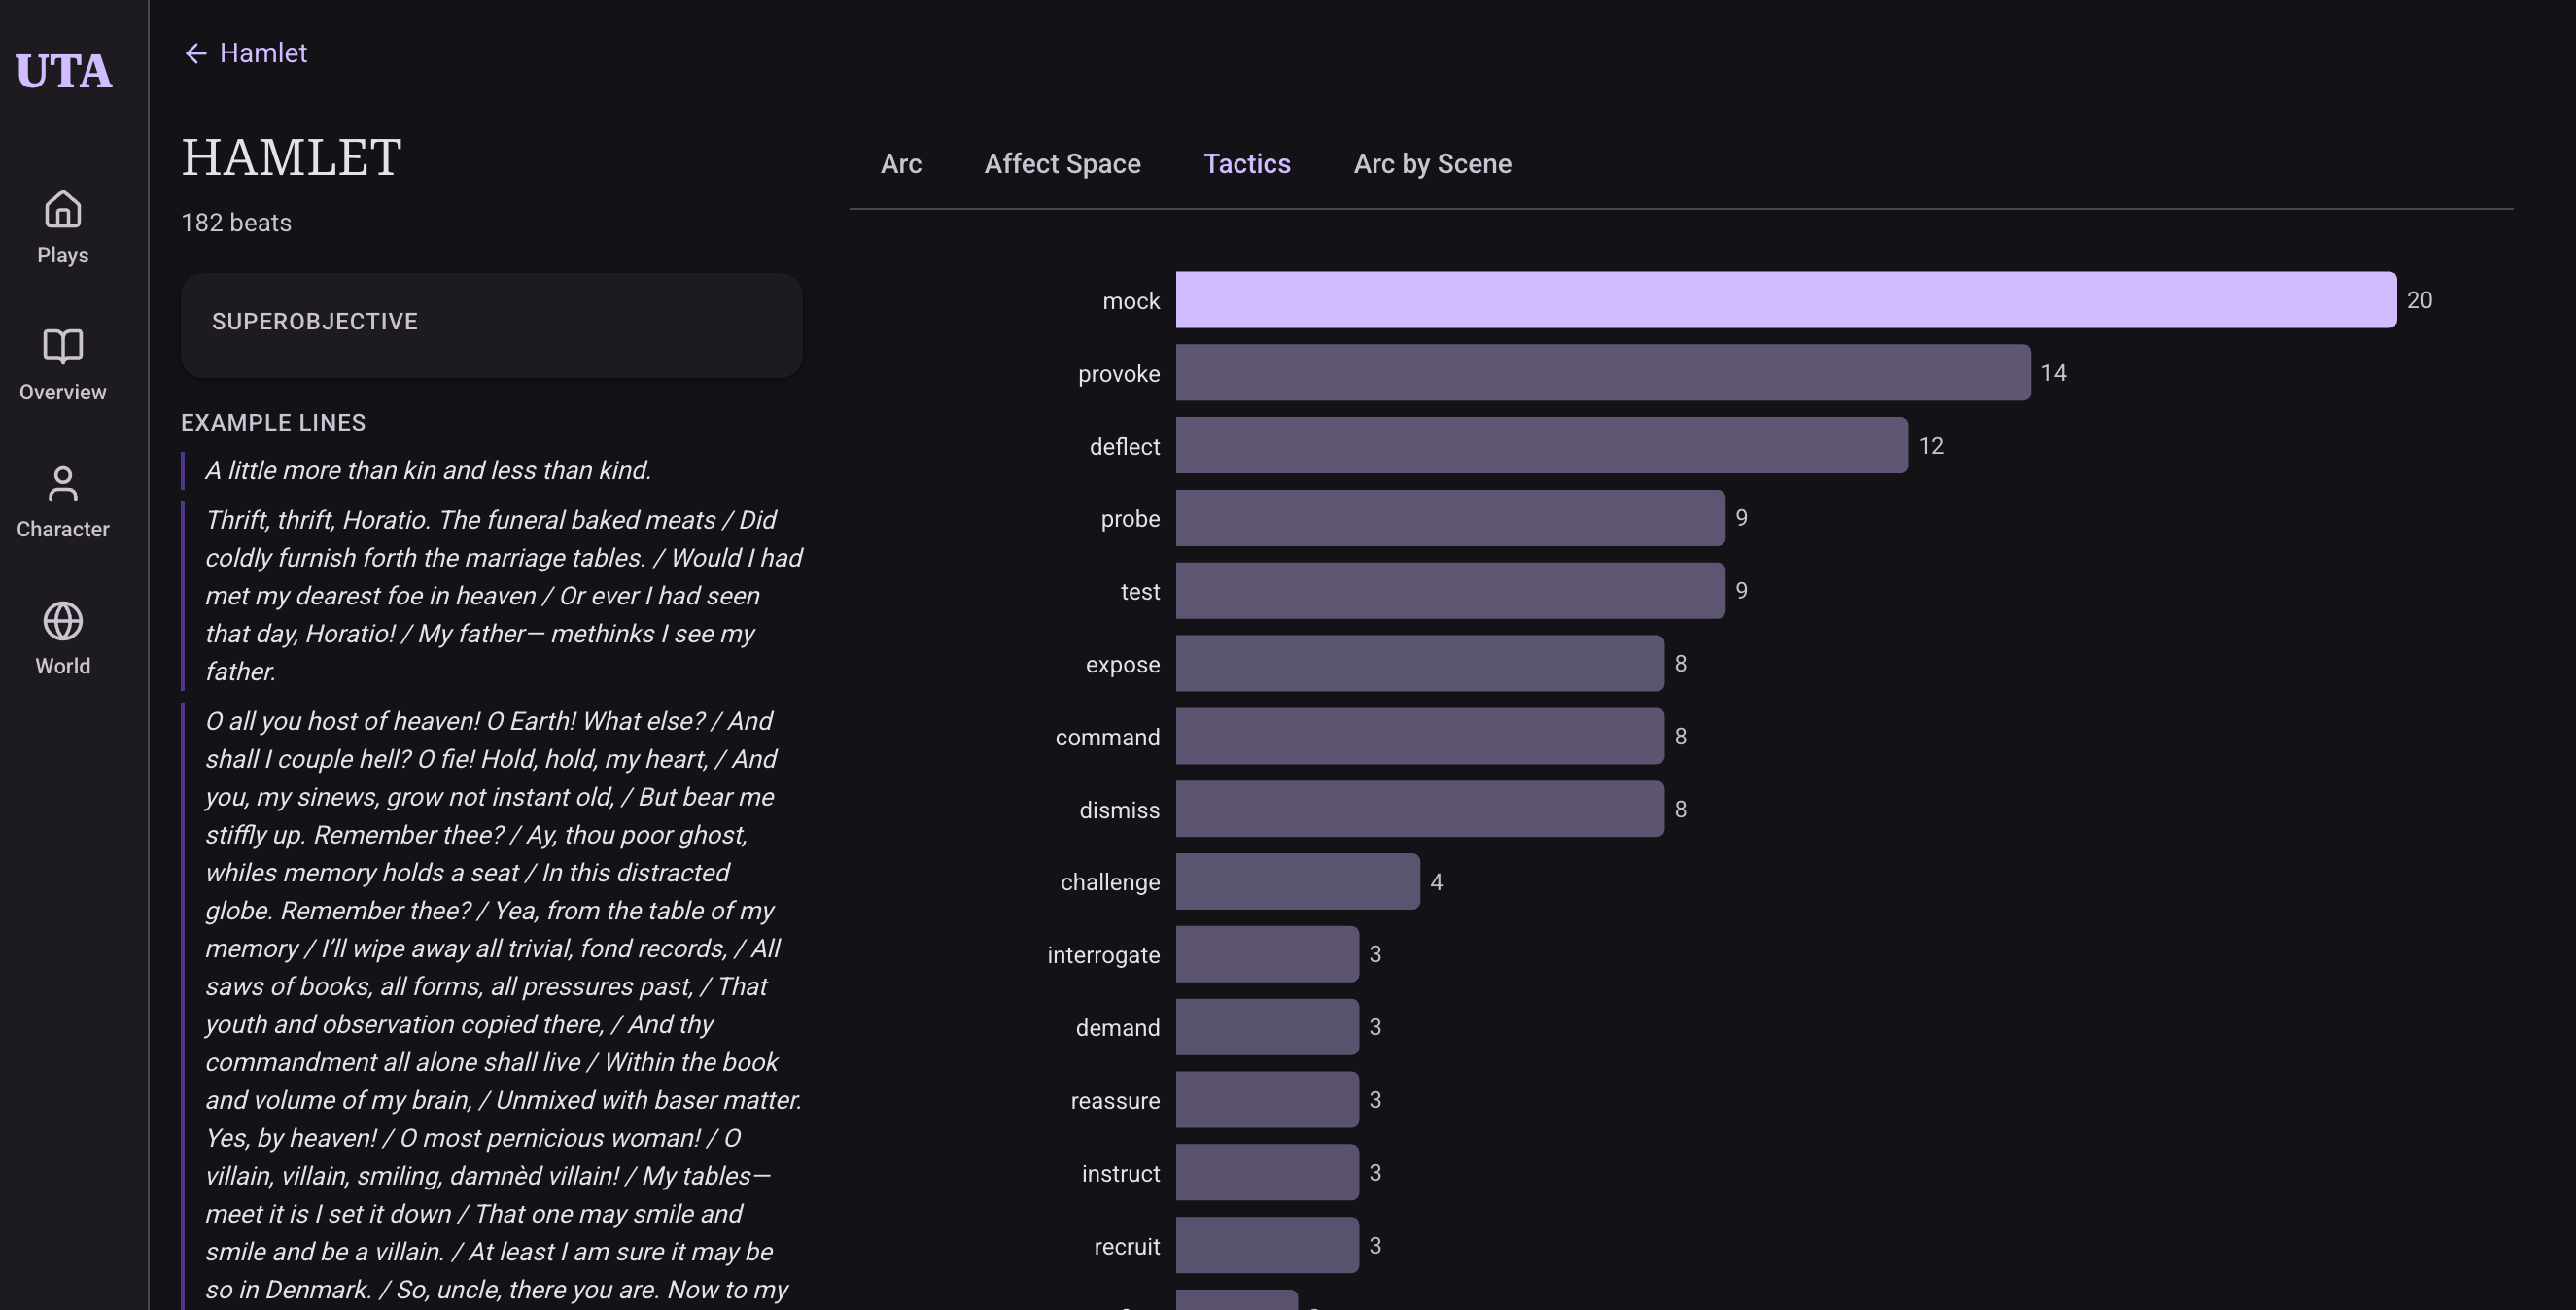Click the back arrow beside Hamlet
The height and width of the screenshot is (1310, 2576).
click(196, 53)
